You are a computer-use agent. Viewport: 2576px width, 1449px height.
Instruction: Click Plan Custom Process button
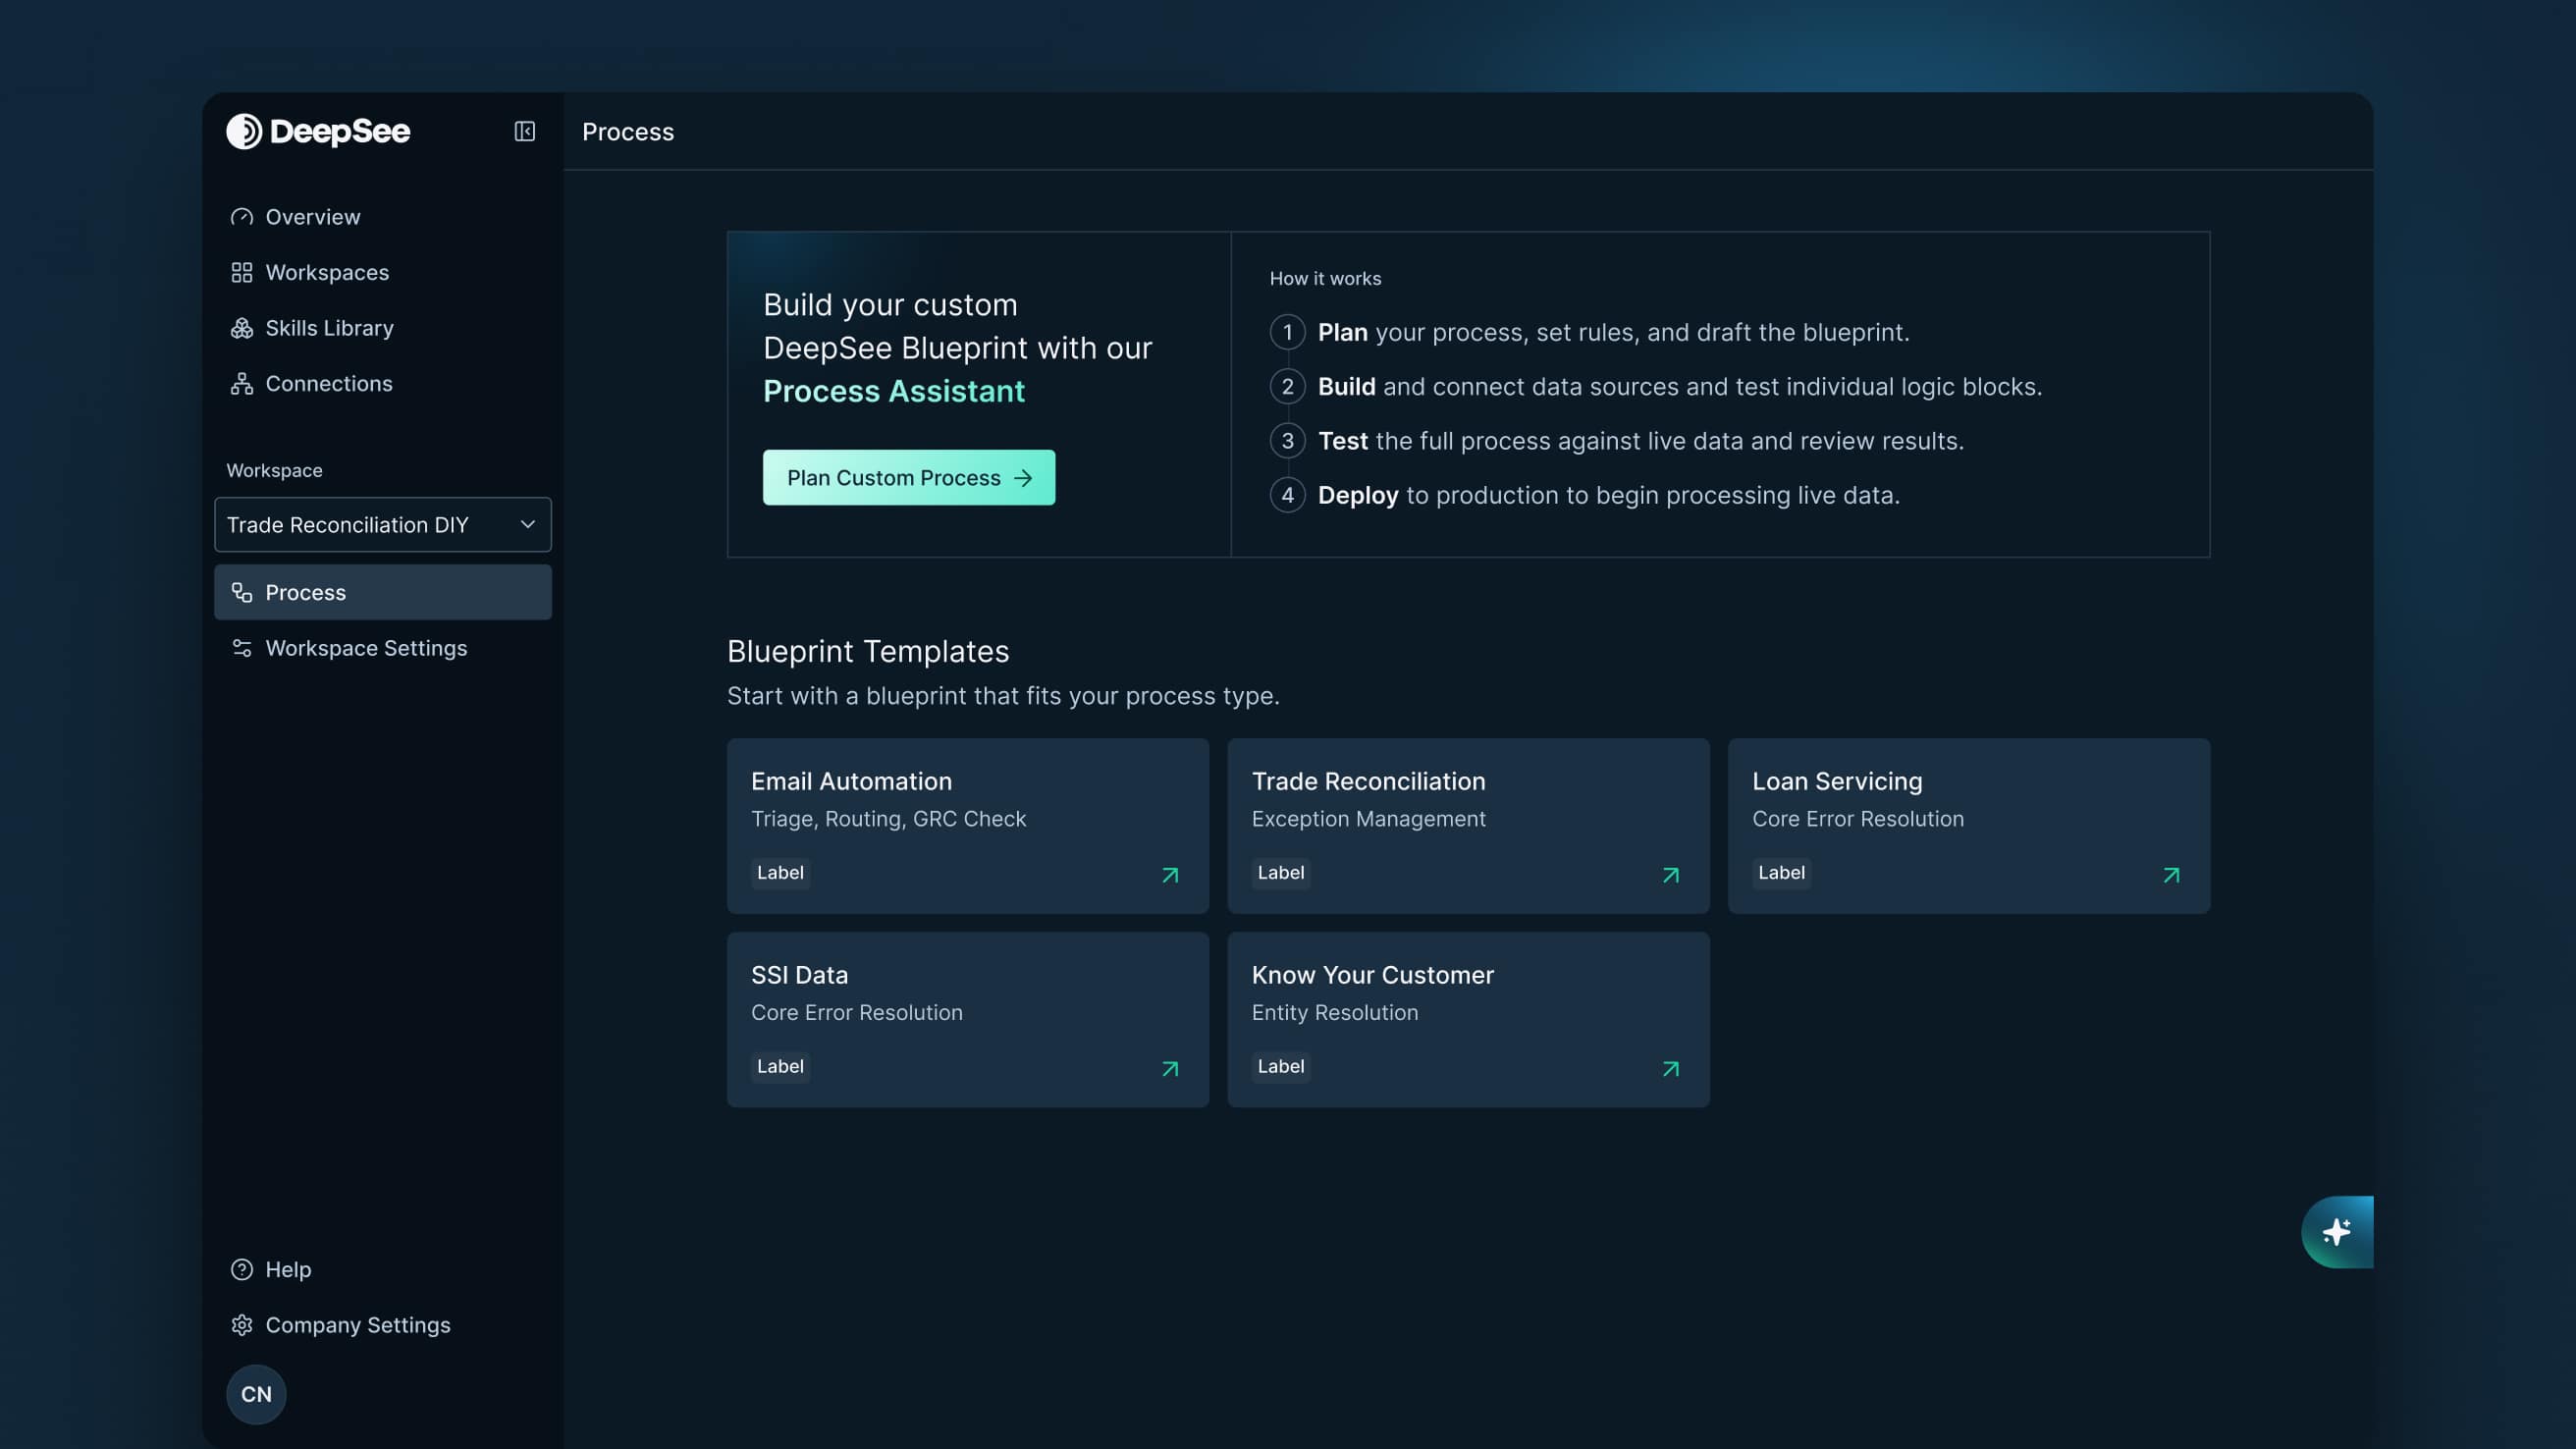pyautogui.click(x=908, y=477)
